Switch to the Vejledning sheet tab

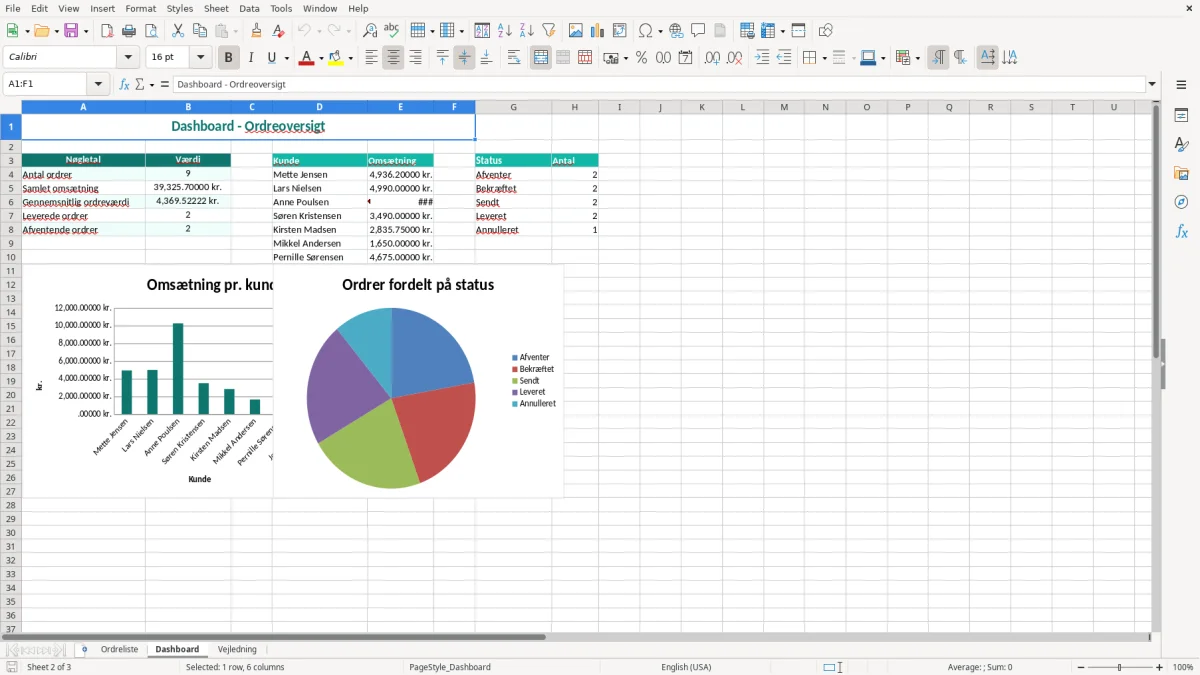point(237,649)
